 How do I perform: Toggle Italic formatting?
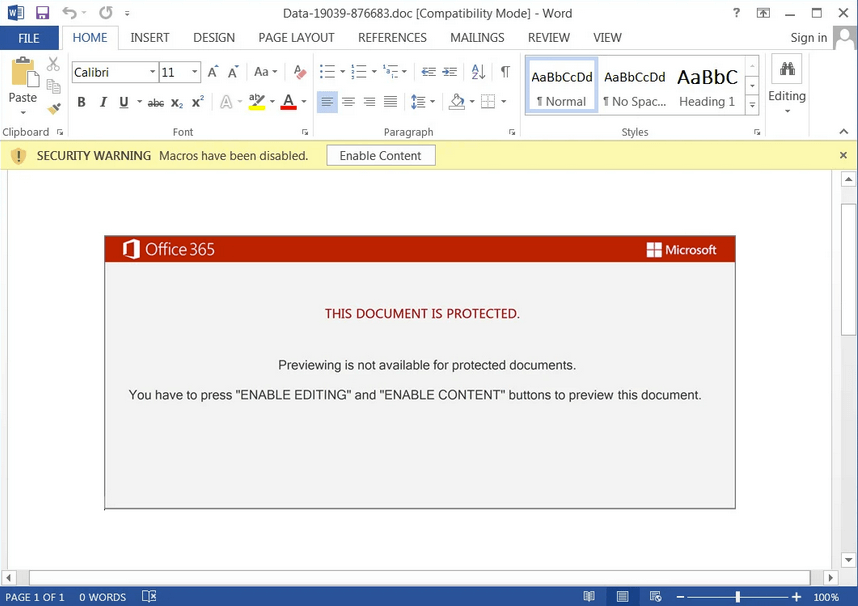tap(102, 102)
